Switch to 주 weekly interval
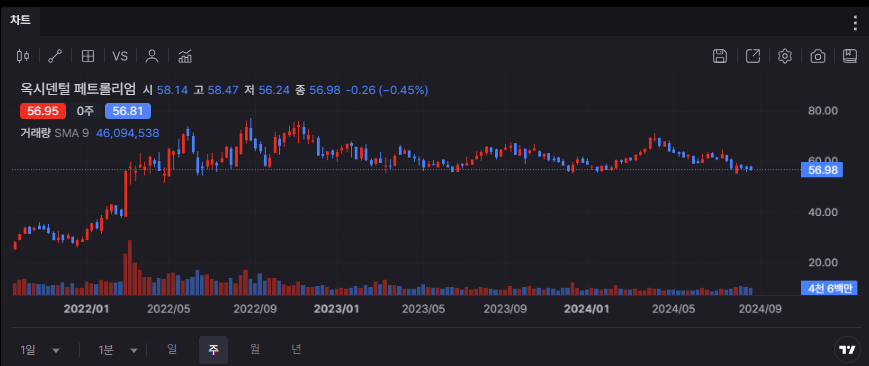 [x=213, y=350]
